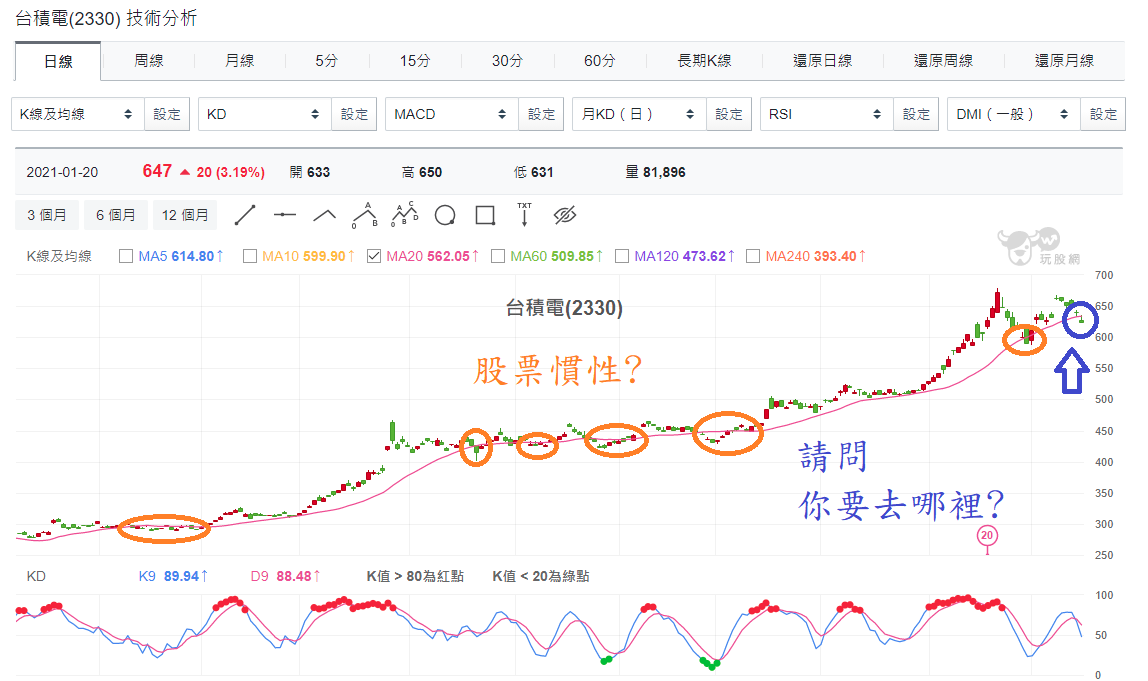Image resolution: width=1148 pixels, height=681 pixels.
Task: Switch to the 月線 tab
Action: 239,61
